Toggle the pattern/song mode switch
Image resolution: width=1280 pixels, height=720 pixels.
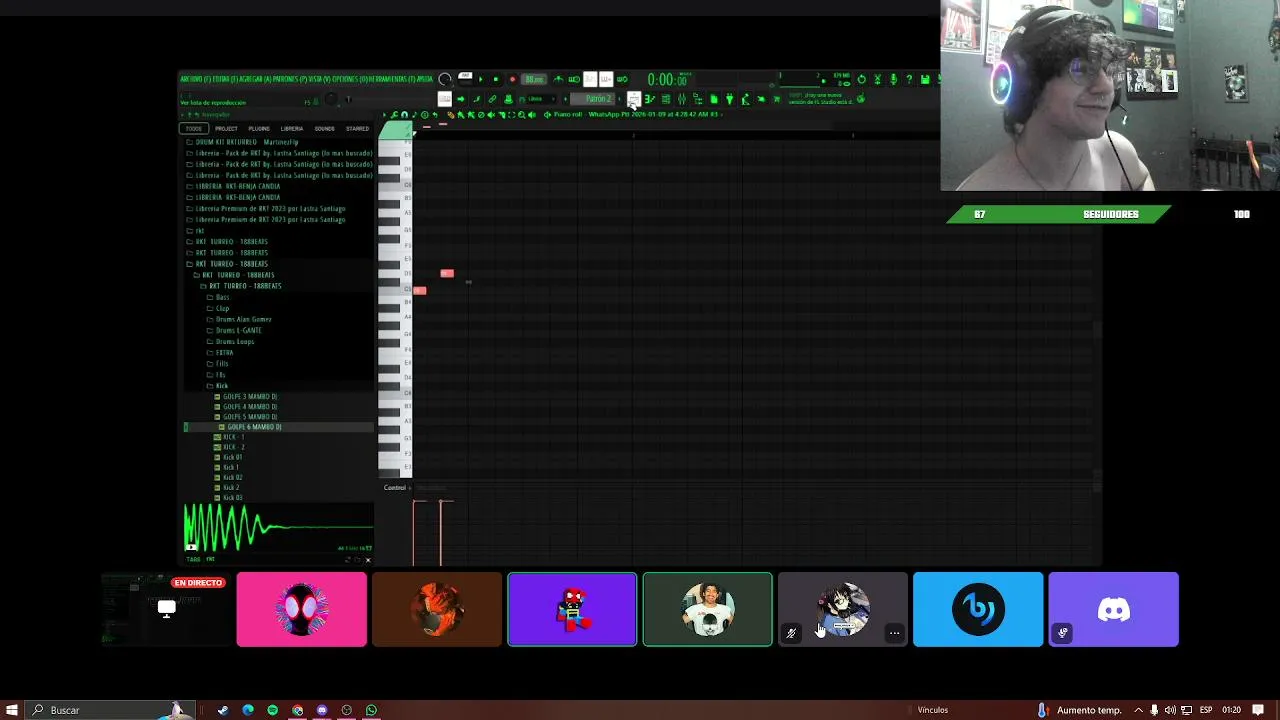[465, 79]
